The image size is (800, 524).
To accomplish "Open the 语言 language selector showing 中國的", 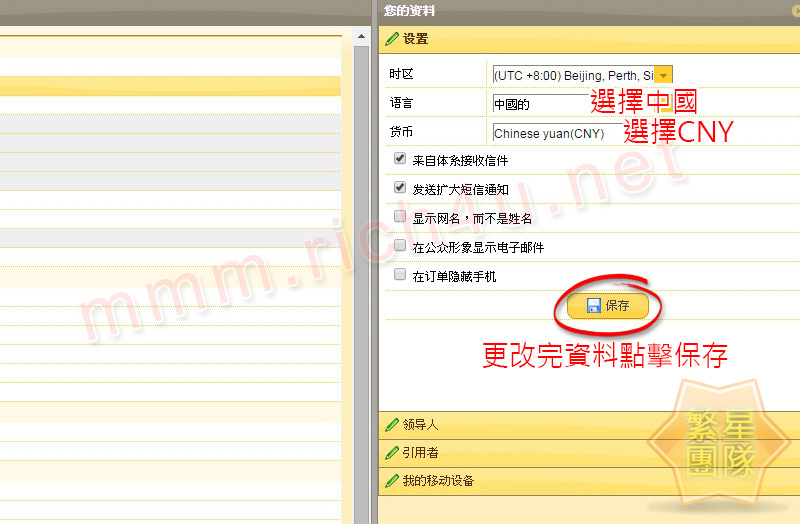I will click(x=540, y=104).
